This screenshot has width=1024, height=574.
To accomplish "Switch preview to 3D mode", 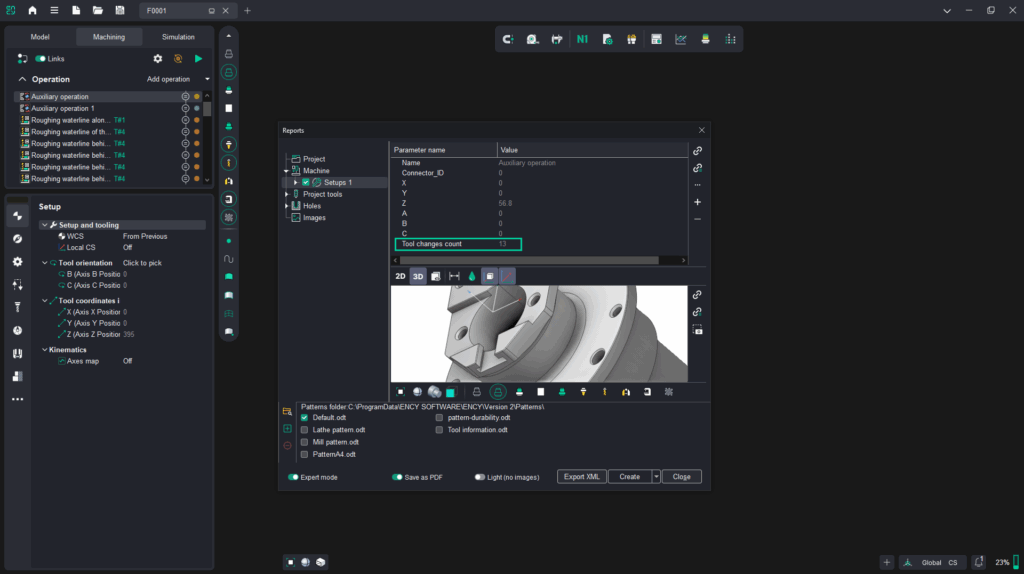I will pos(418,276).
